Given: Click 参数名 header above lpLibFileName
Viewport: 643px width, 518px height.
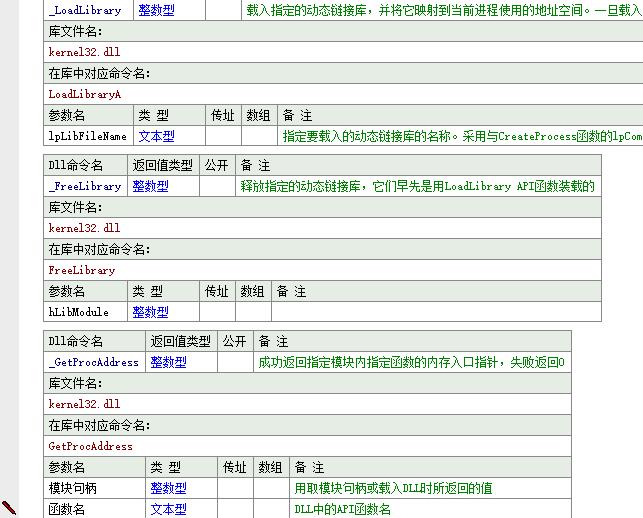Looking at the screenshot, I should click(x=66, y=115).
